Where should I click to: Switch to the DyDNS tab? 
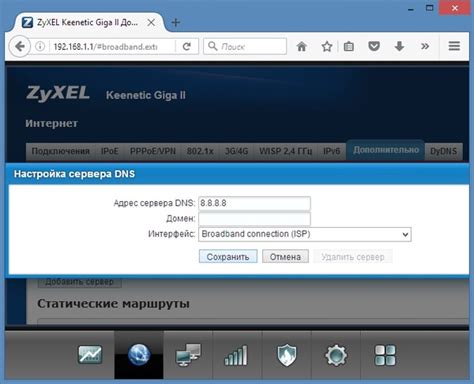pos(443,151)
